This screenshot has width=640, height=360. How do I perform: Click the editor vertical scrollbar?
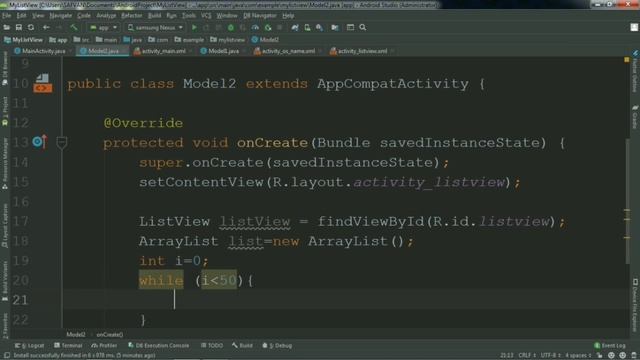point(627,201)
